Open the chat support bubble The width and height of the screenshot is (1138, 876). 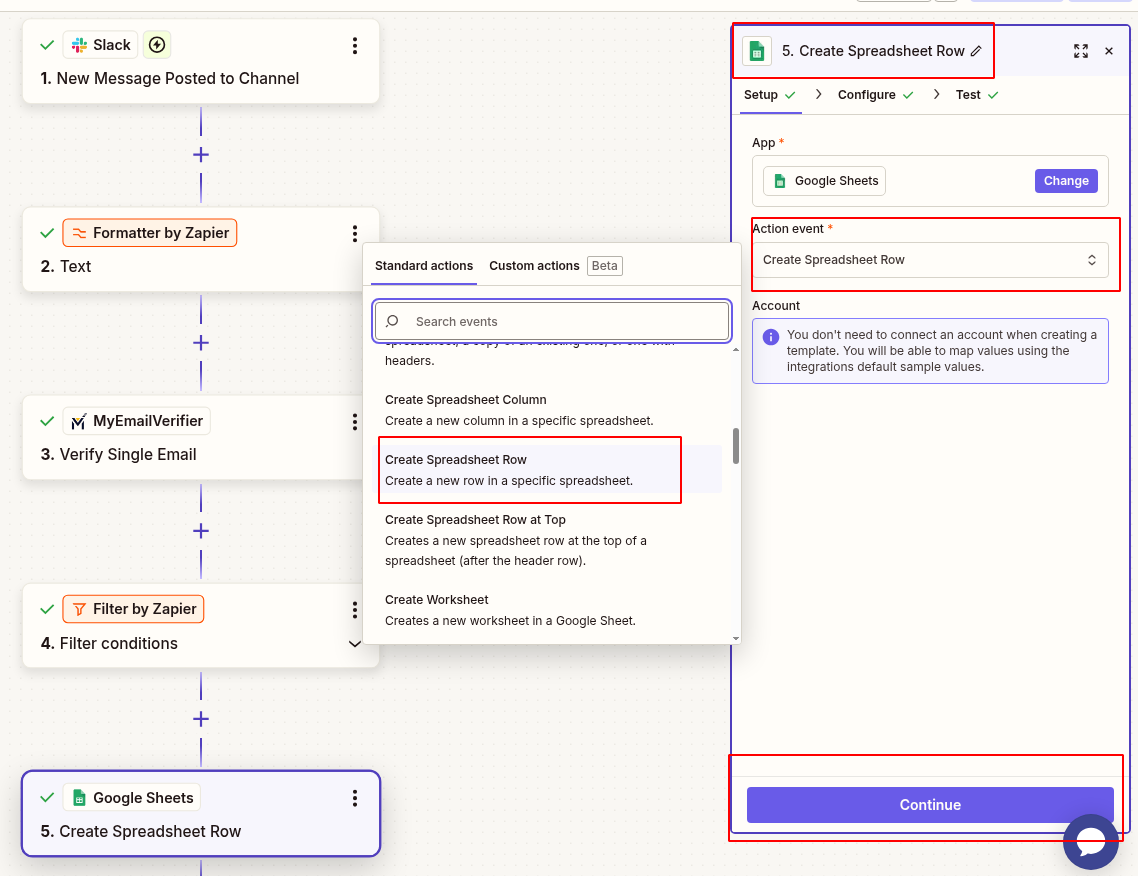pyautogui.click(x=1091, y=842)
